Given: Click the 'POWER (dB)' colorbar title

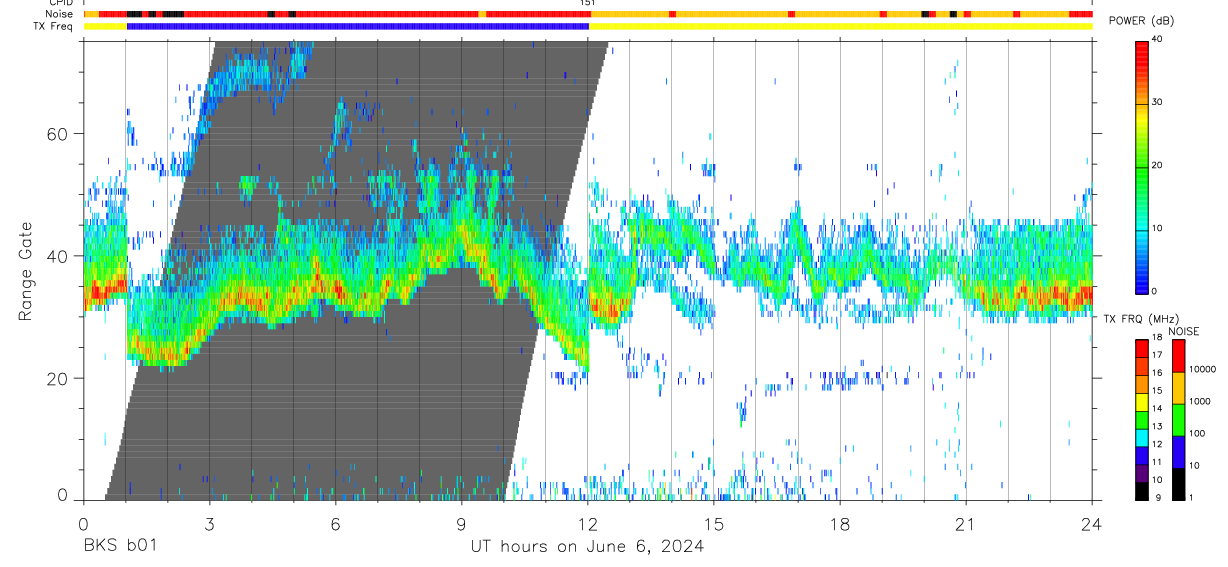Looking at the screenshot, I should click(1141, 22).
